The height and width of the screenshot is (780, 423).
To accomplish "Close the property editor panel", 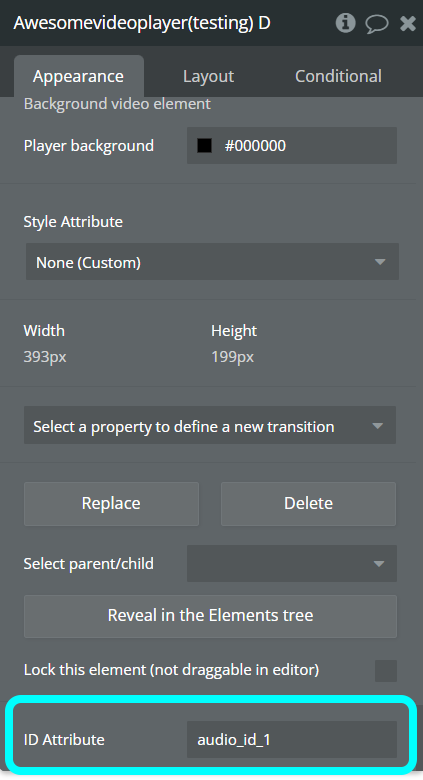I will tap(408, 23).
